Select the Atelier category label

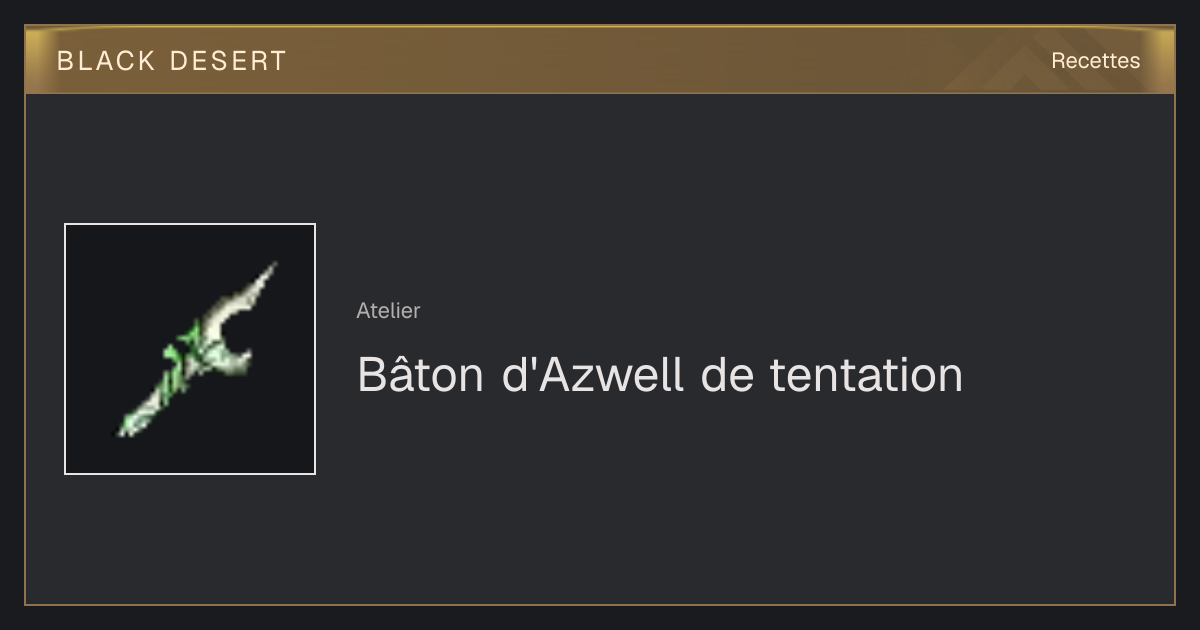point(388,311)
